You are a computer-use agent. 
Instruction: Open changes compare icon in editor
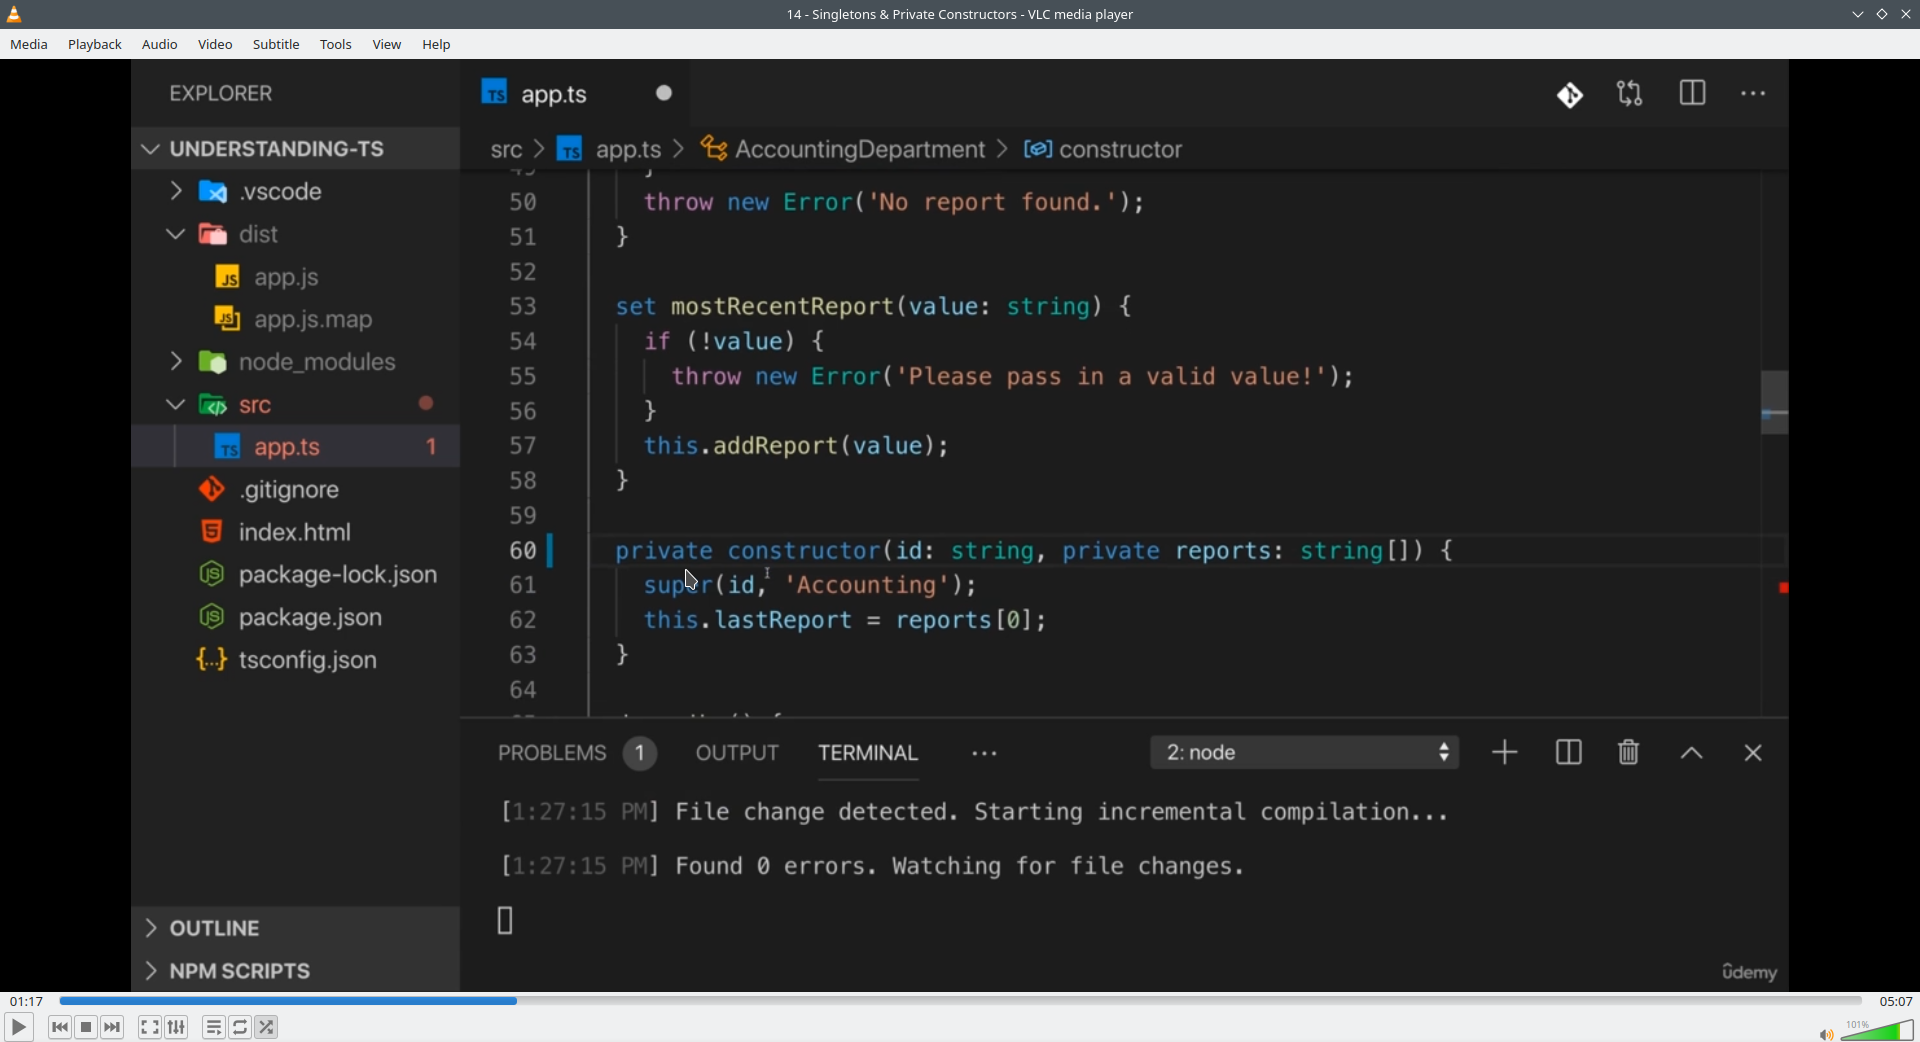click(x=1630, y=94)
